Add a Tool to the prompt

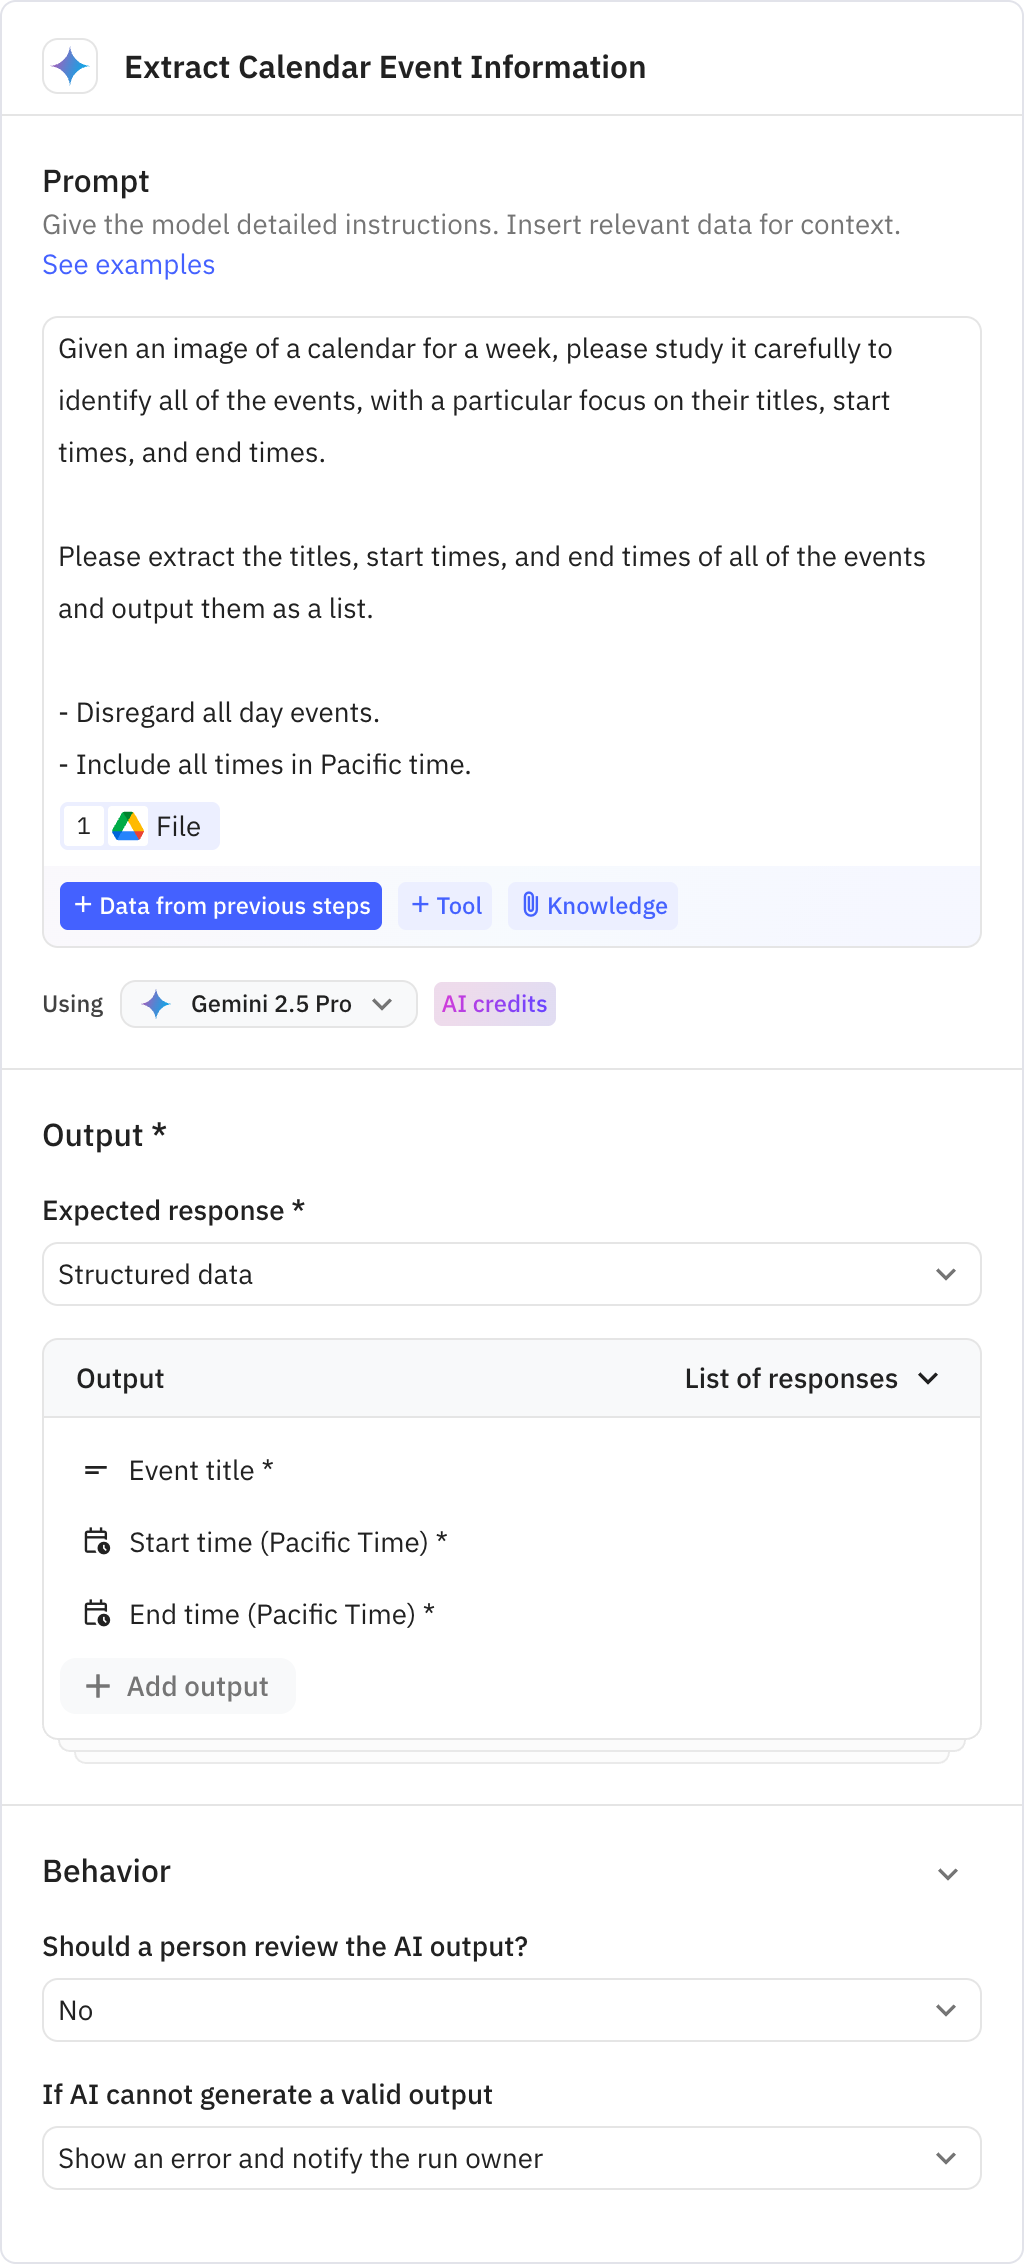click(x=444, y=906)
